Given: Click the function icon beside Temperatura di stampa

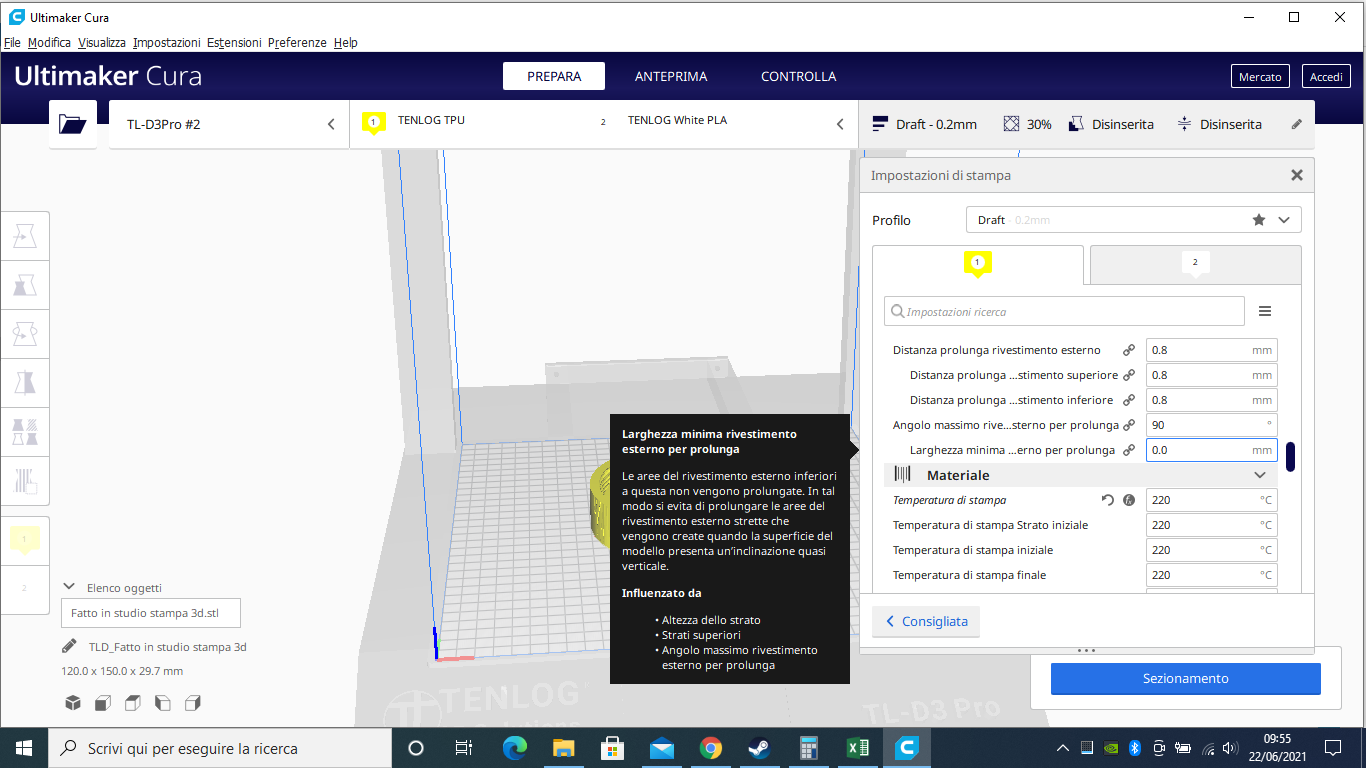Looking at the screenshot, I should tap(1129, 500).
